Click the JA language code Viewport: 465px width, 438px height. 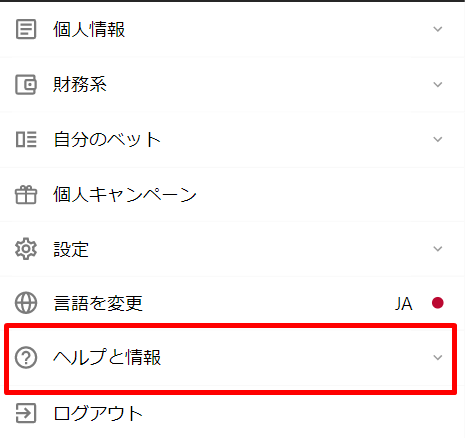(x=404, y=304)
